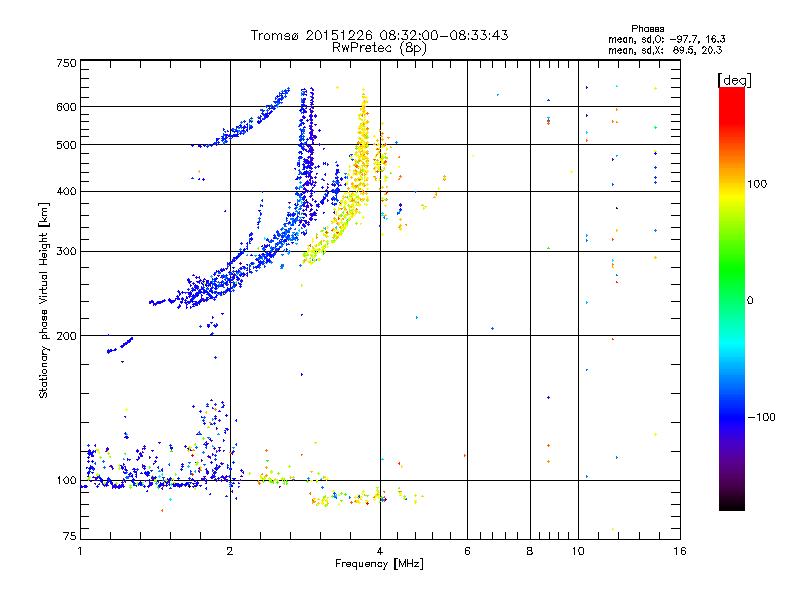Image resolution: width=800 pixels, height=600 pixels.
Task: Click the x-axis tick label '1'
Action: [x=81, y=551]
